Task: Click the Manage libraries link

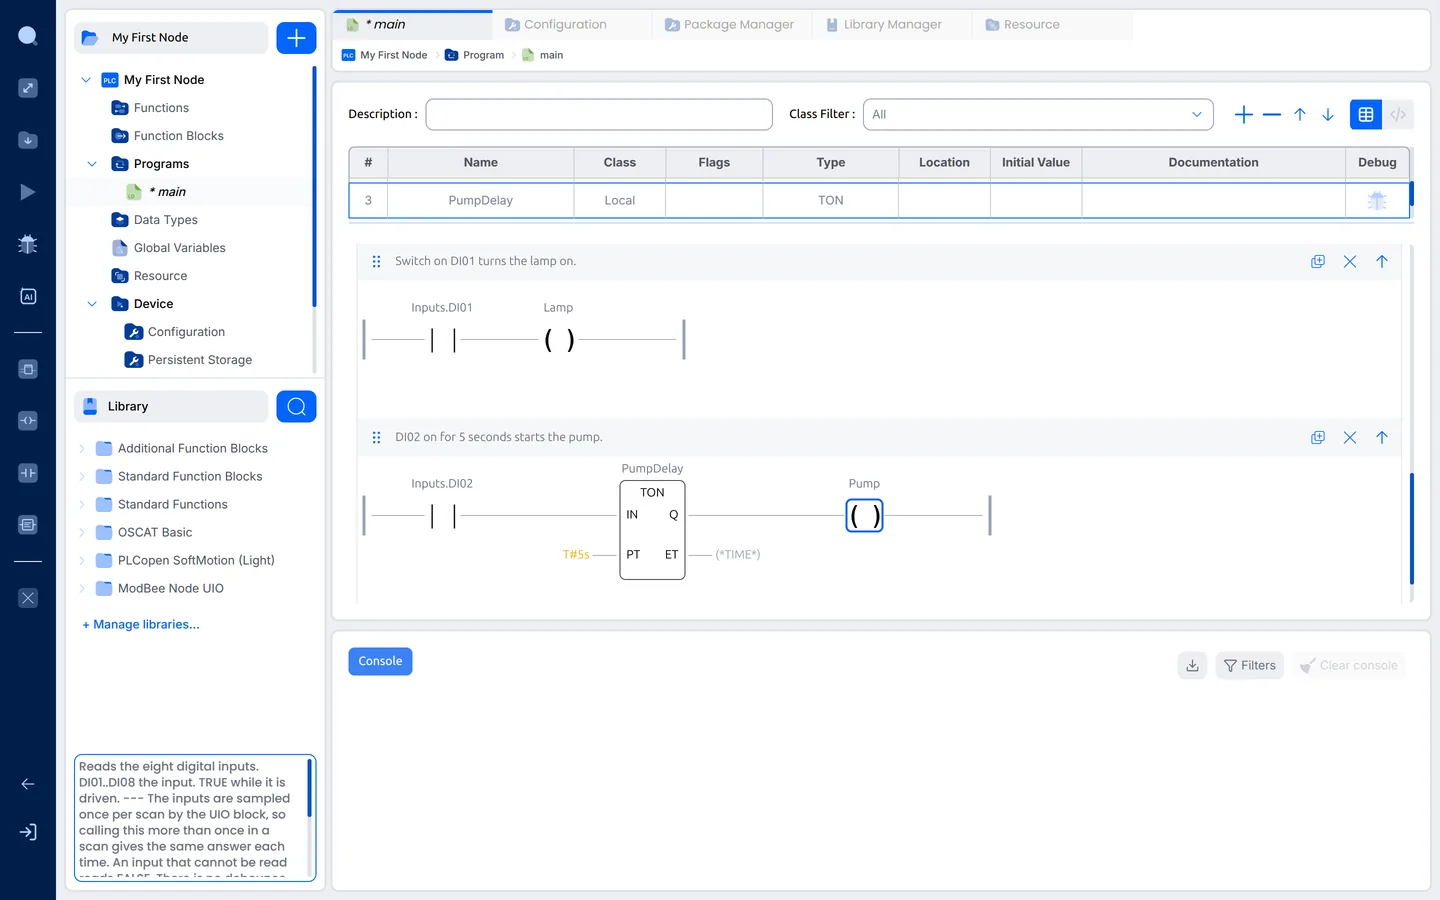Action: pos(141,625)
